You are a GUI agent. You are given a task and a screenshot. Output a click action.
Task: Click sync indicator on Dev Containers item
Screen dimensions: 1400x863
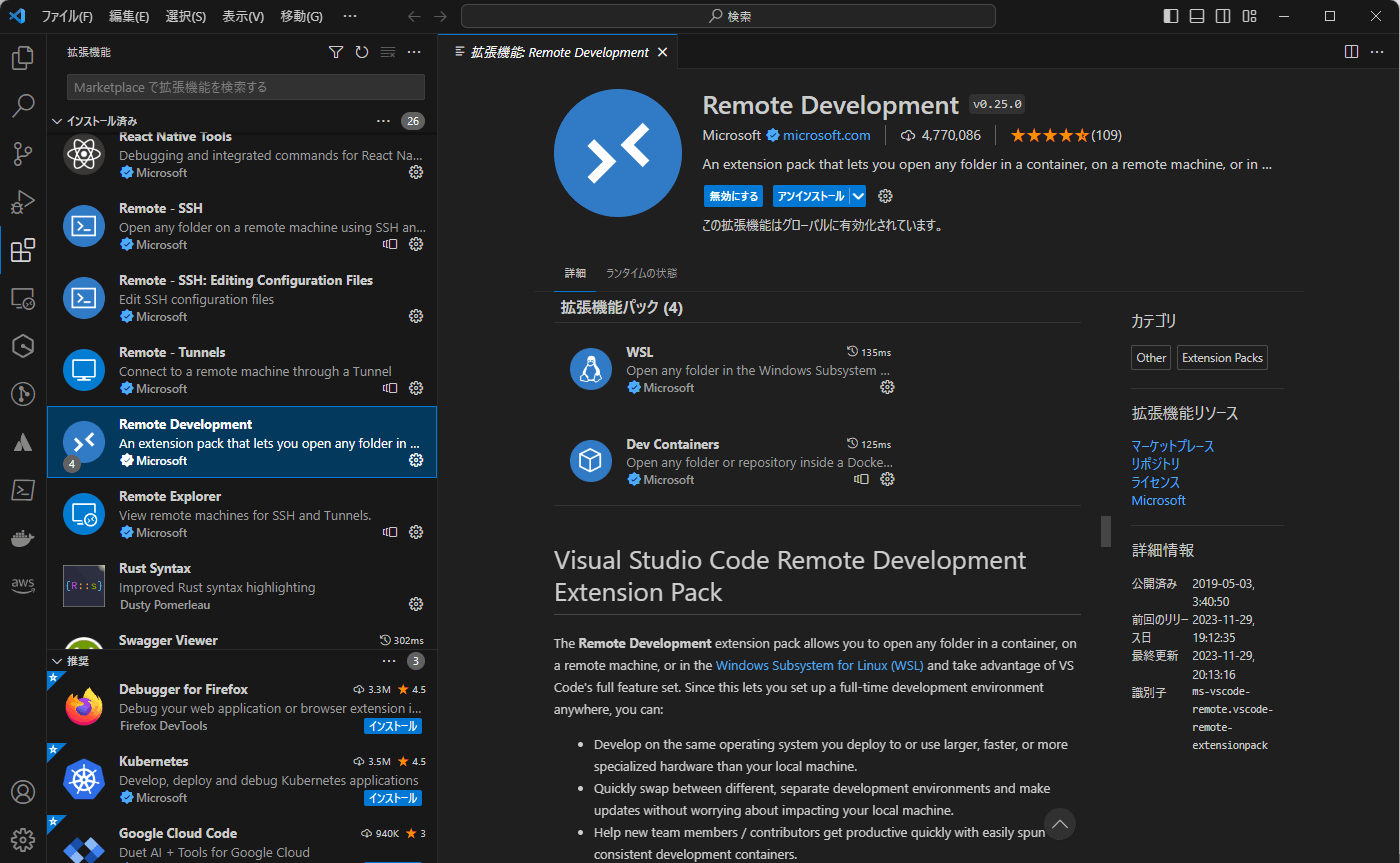pyautogui.click(x=862, y=479)
